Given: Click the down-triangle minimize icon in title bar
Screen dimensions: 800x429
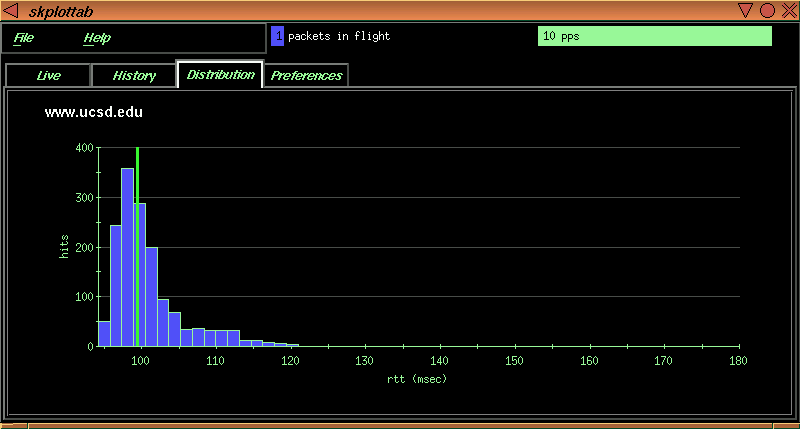Looking at the screenshot, I should pos(745,10).
